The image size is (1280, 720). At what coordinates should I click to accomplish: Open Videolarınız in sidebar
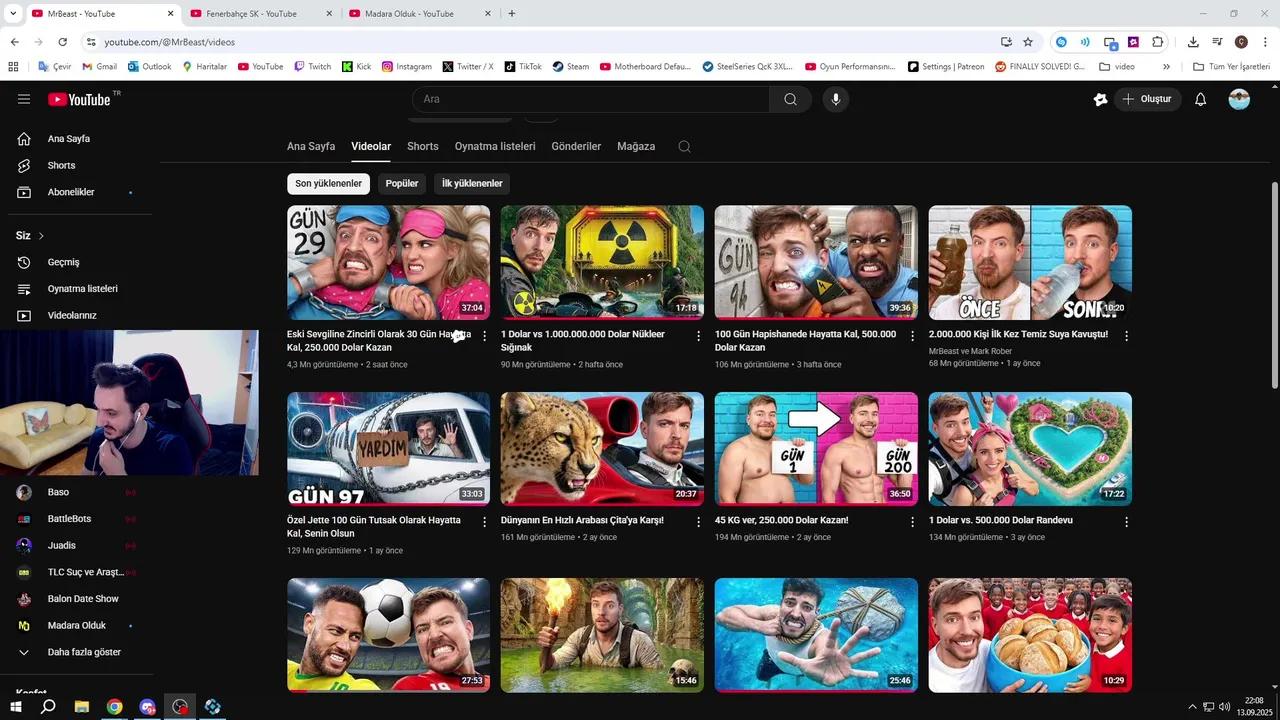point(70,315)
